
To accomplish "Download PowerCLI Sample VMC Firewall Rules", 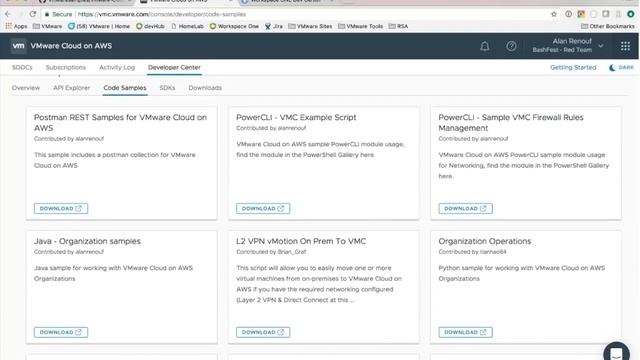I will pos(465,208).
